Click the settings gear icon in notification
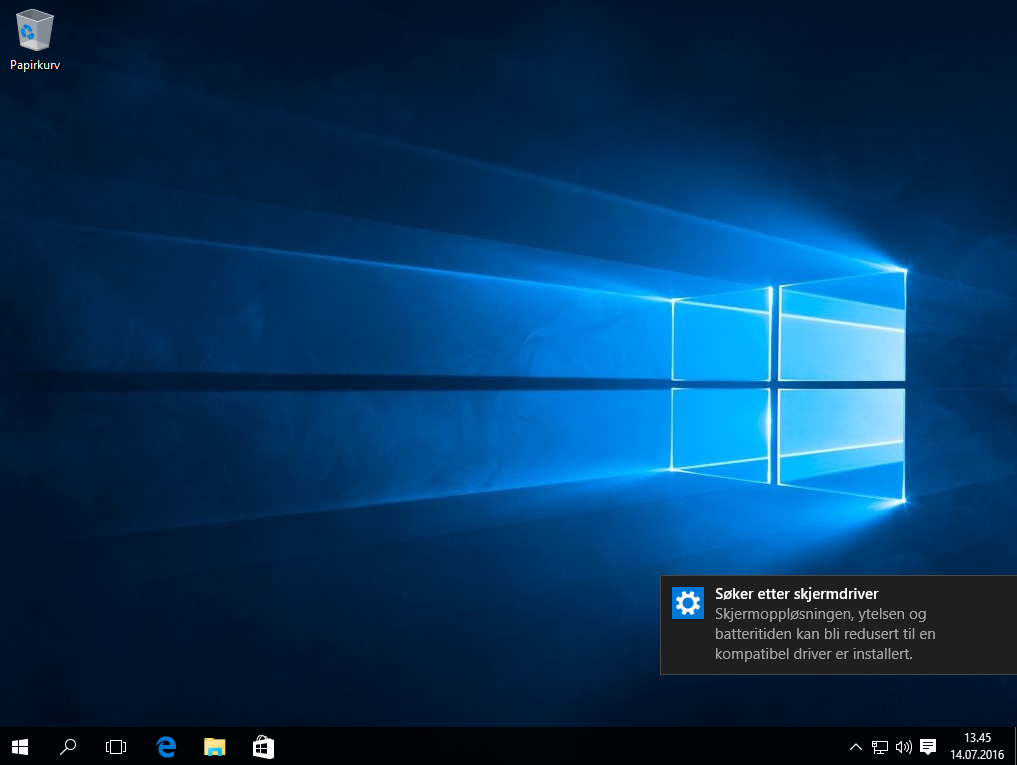 [x=688, y=603]
